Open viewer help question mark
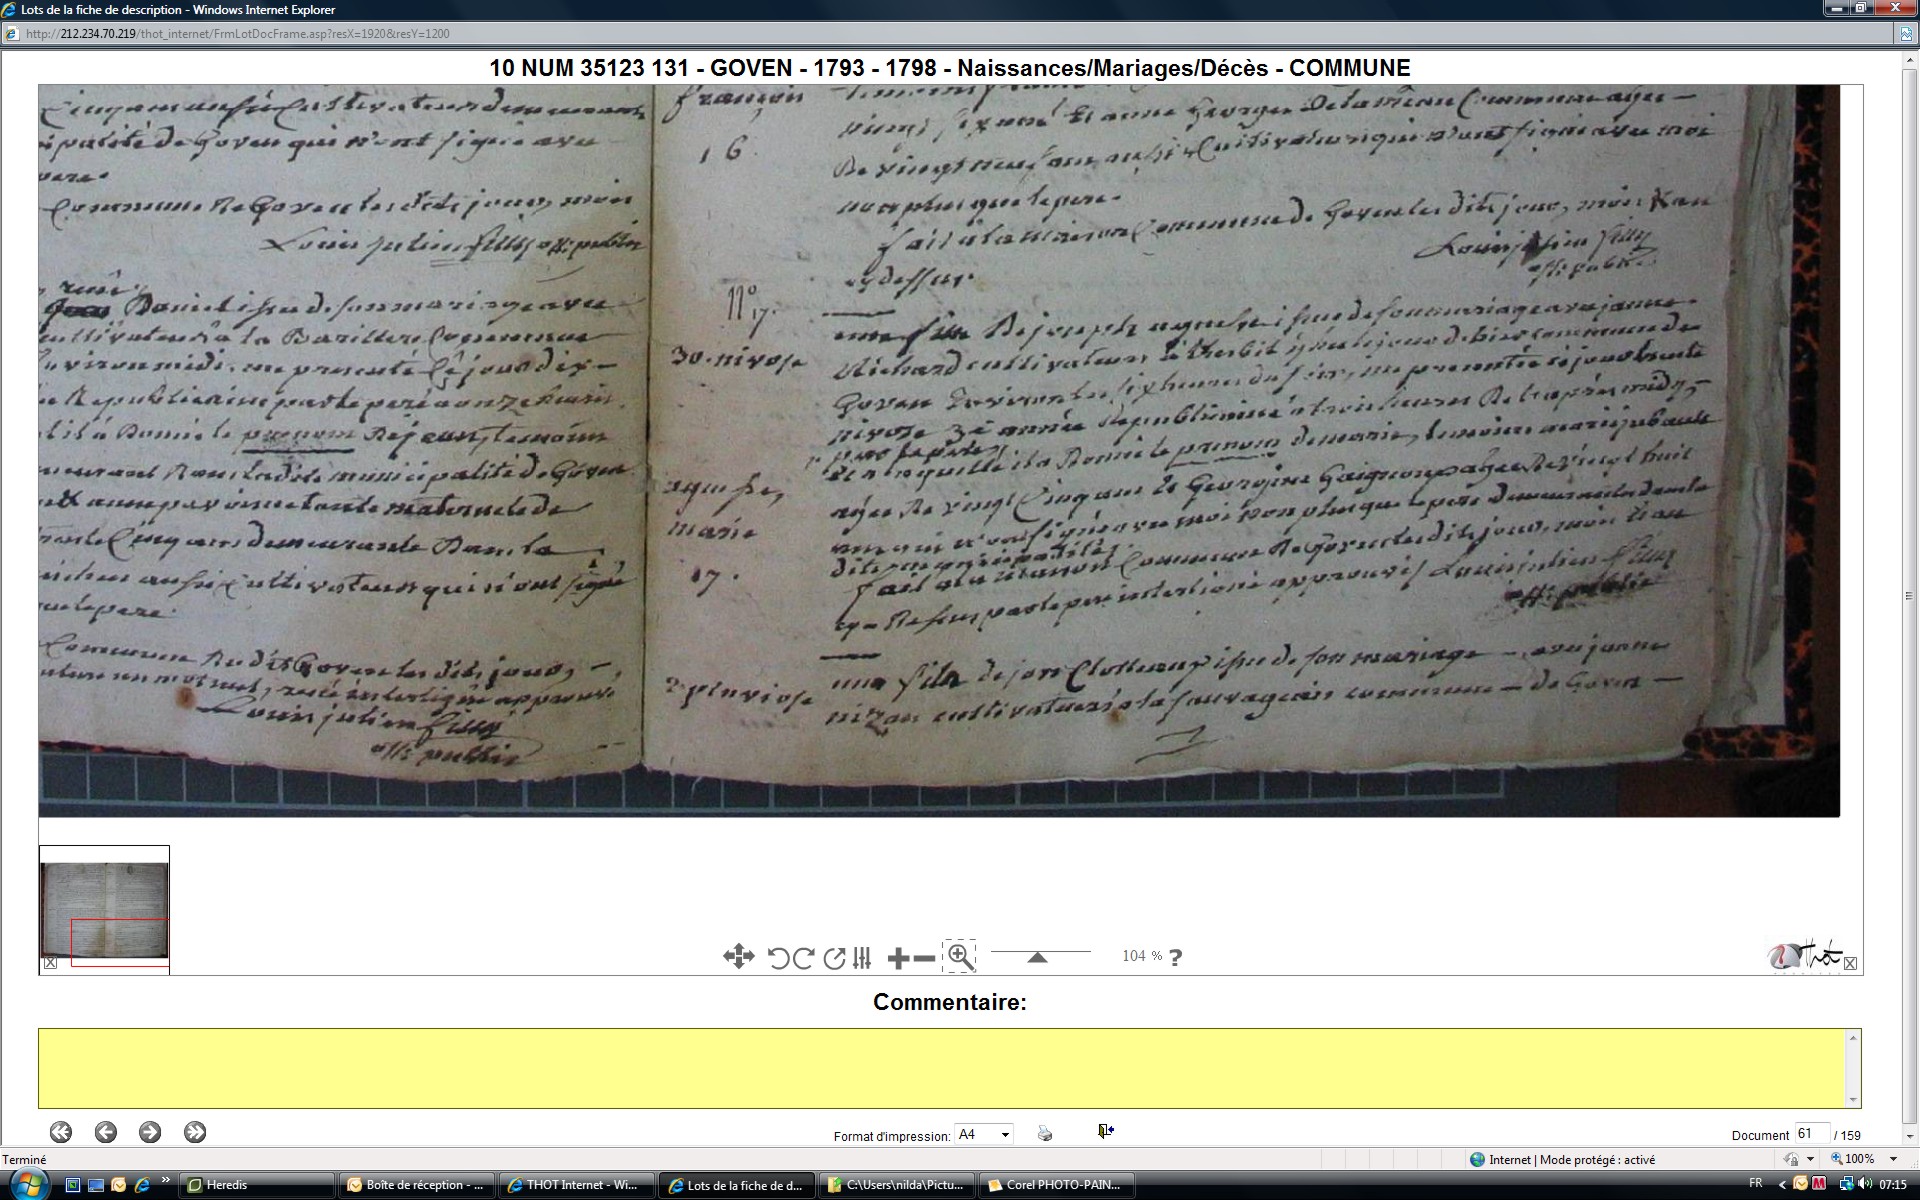 pyautogui.click(x=1176, y=957)
